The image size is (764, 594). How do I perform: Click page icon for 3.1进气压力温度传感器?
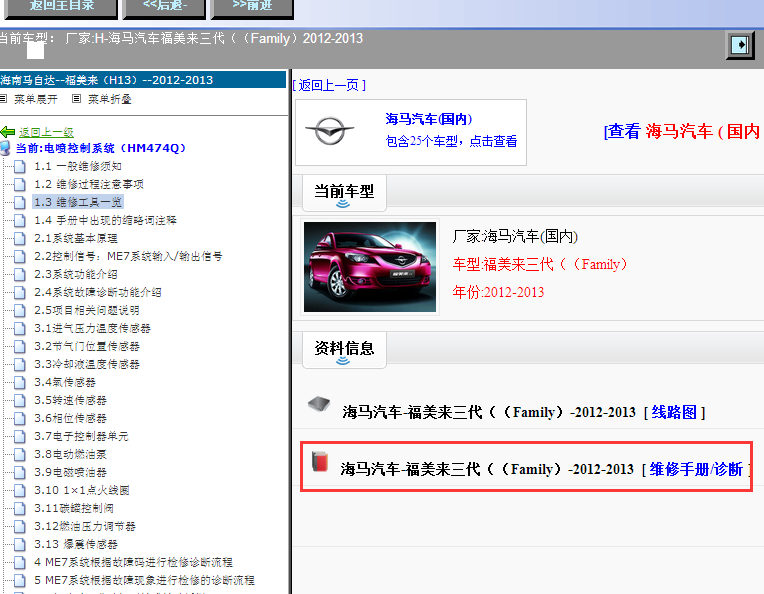[x=20, y=329]
